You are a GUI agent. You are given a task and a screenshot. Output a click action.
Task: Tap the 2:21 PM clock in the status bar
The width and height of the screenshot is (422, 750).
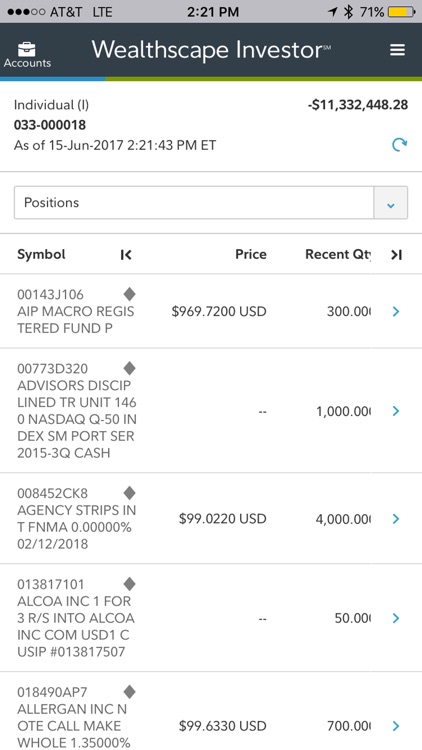212,11
